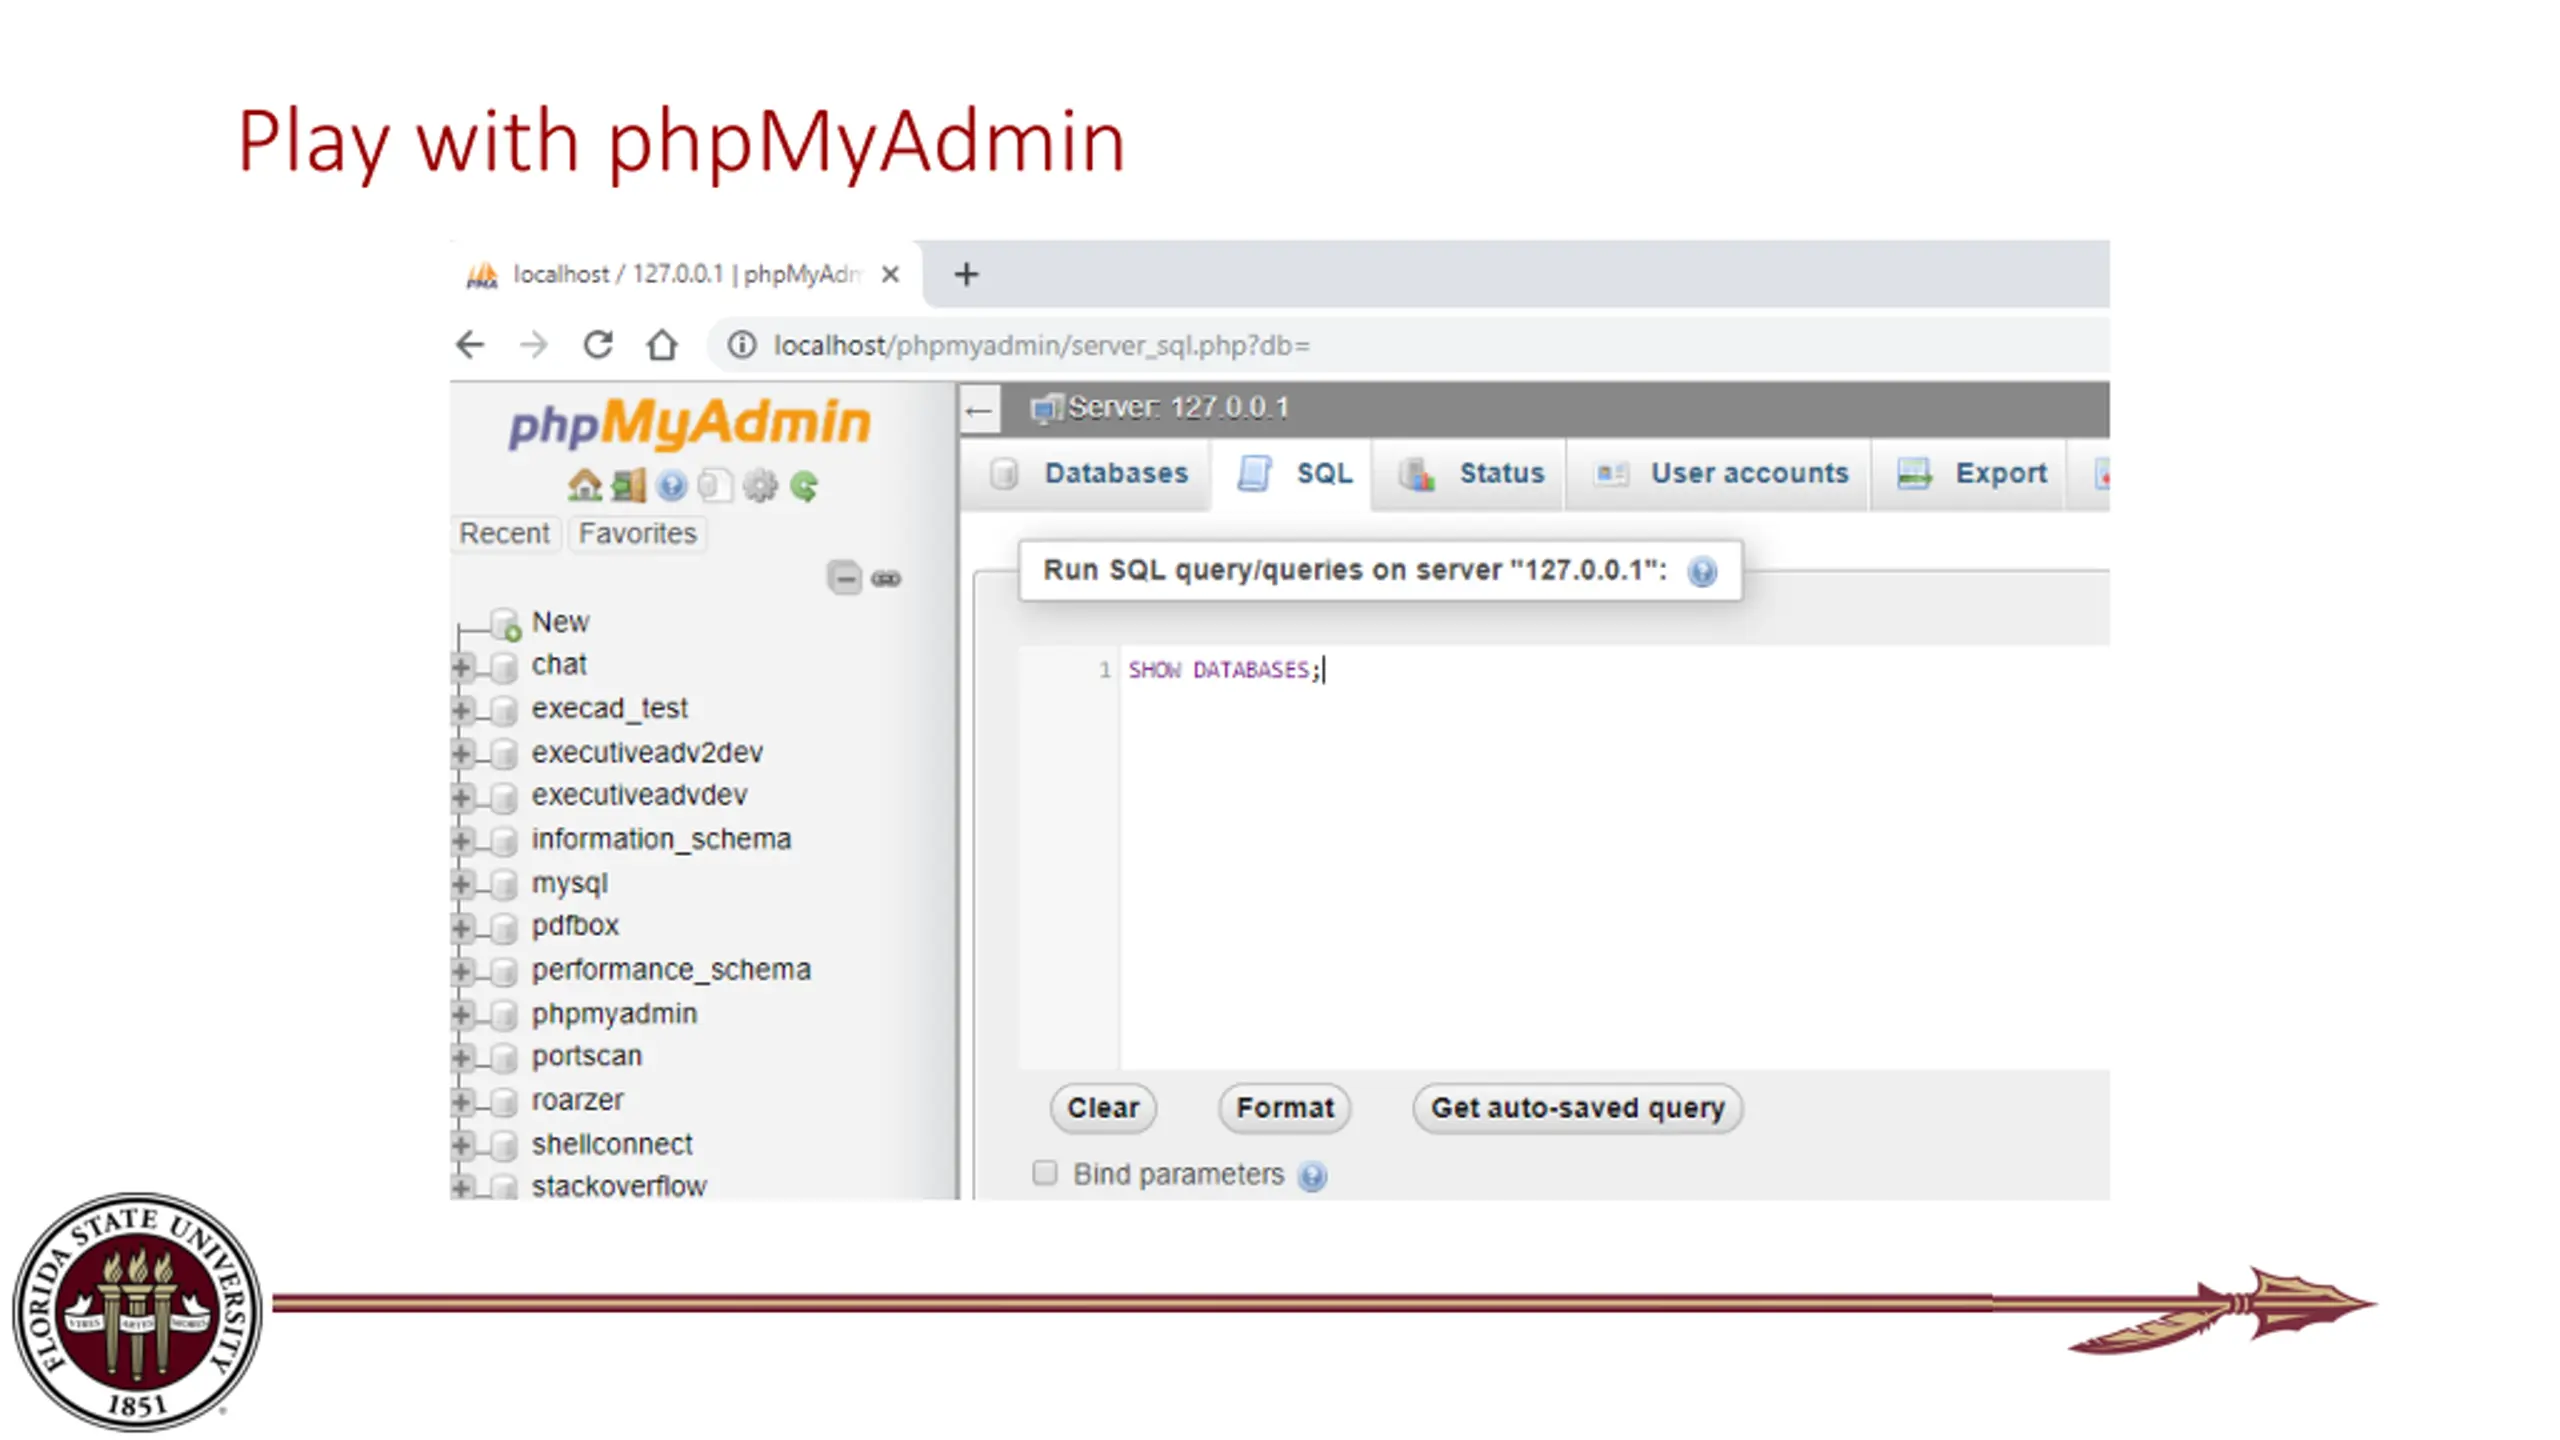The height and width of the screenshot is (1440, 2560).
Task: Expand the phpmyadmin database node
Action: [x=461, y=1015]
